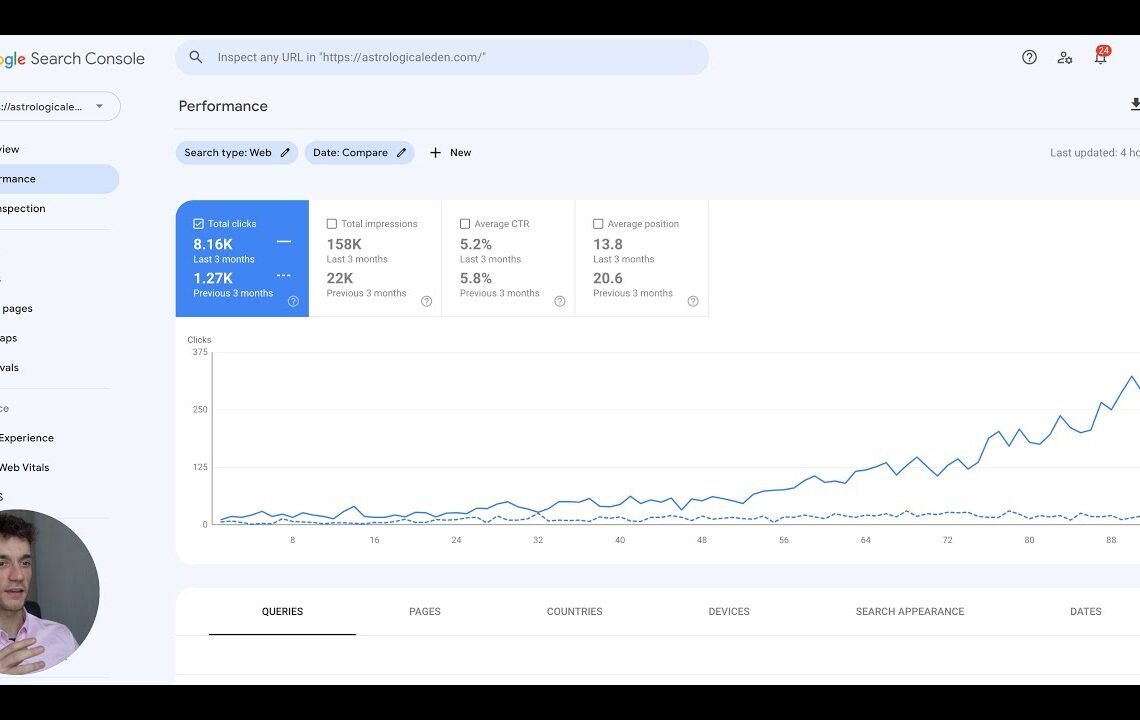This screenshot has height=720, width=1140.
Task: Click the magnifier icon in the URL inspect bar
Action: 196,57
